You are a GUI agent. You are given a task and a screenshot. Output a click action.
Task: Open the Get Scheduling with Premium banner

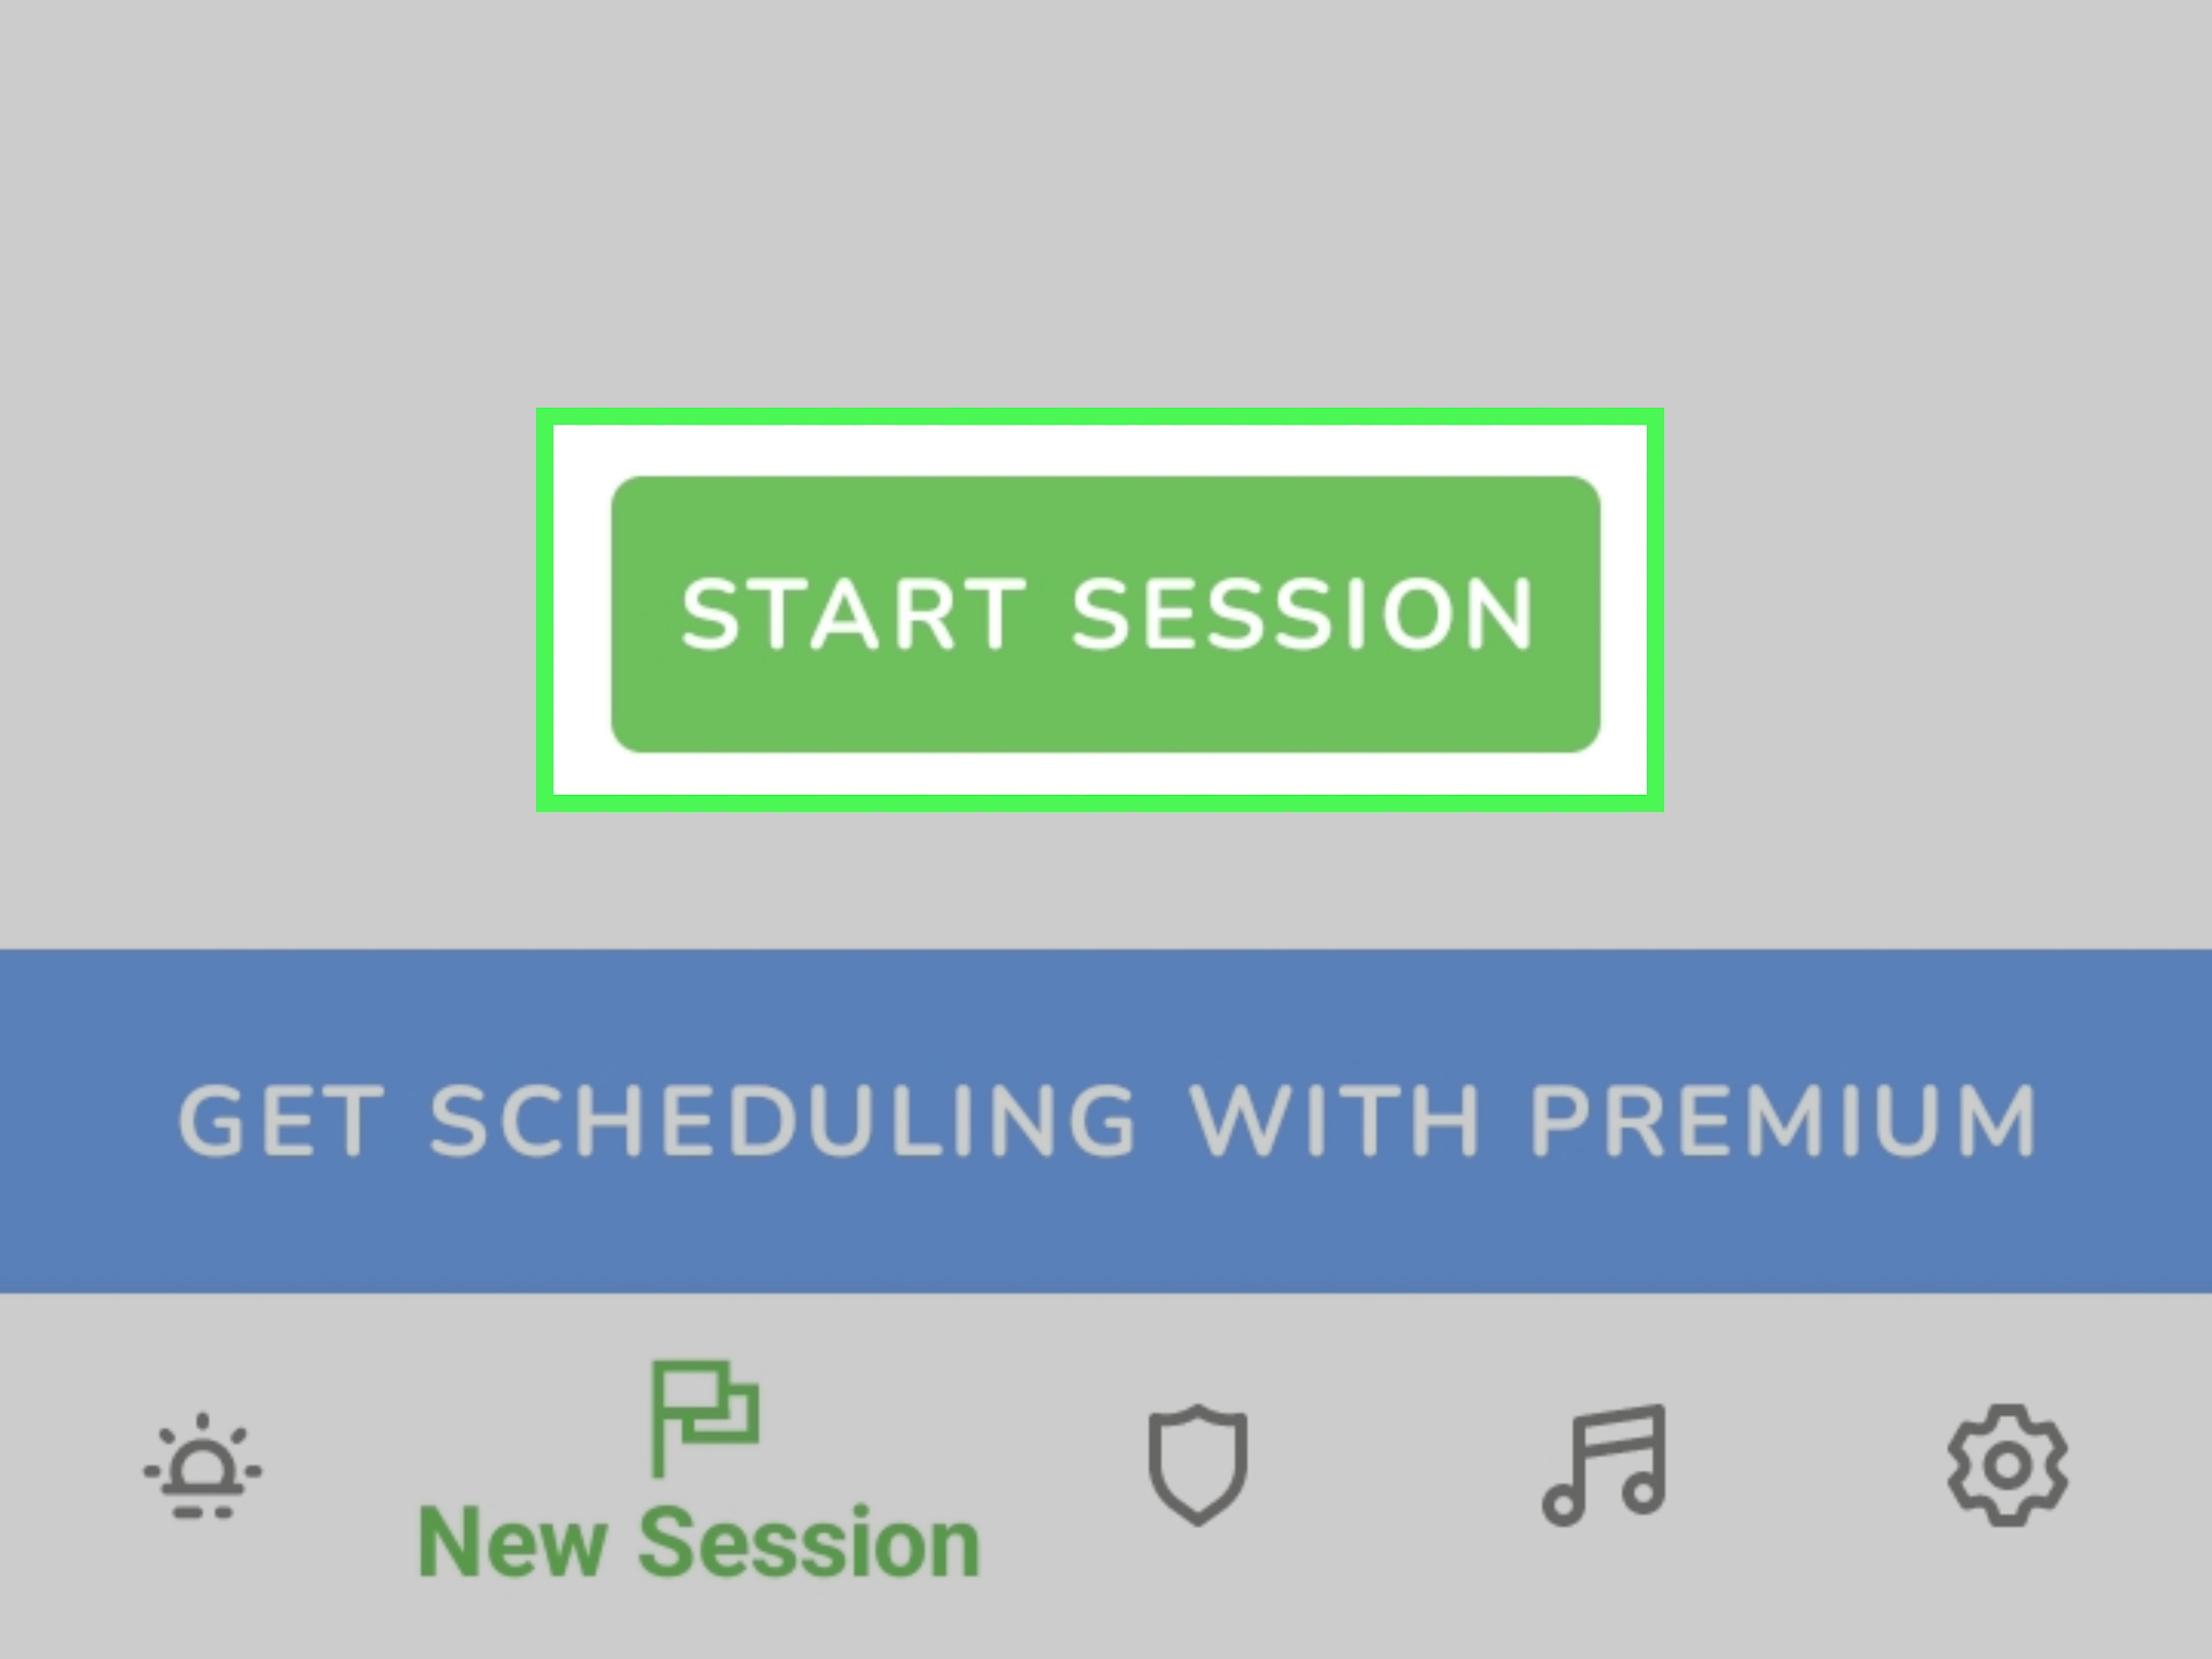[x=1106, y=1121]
